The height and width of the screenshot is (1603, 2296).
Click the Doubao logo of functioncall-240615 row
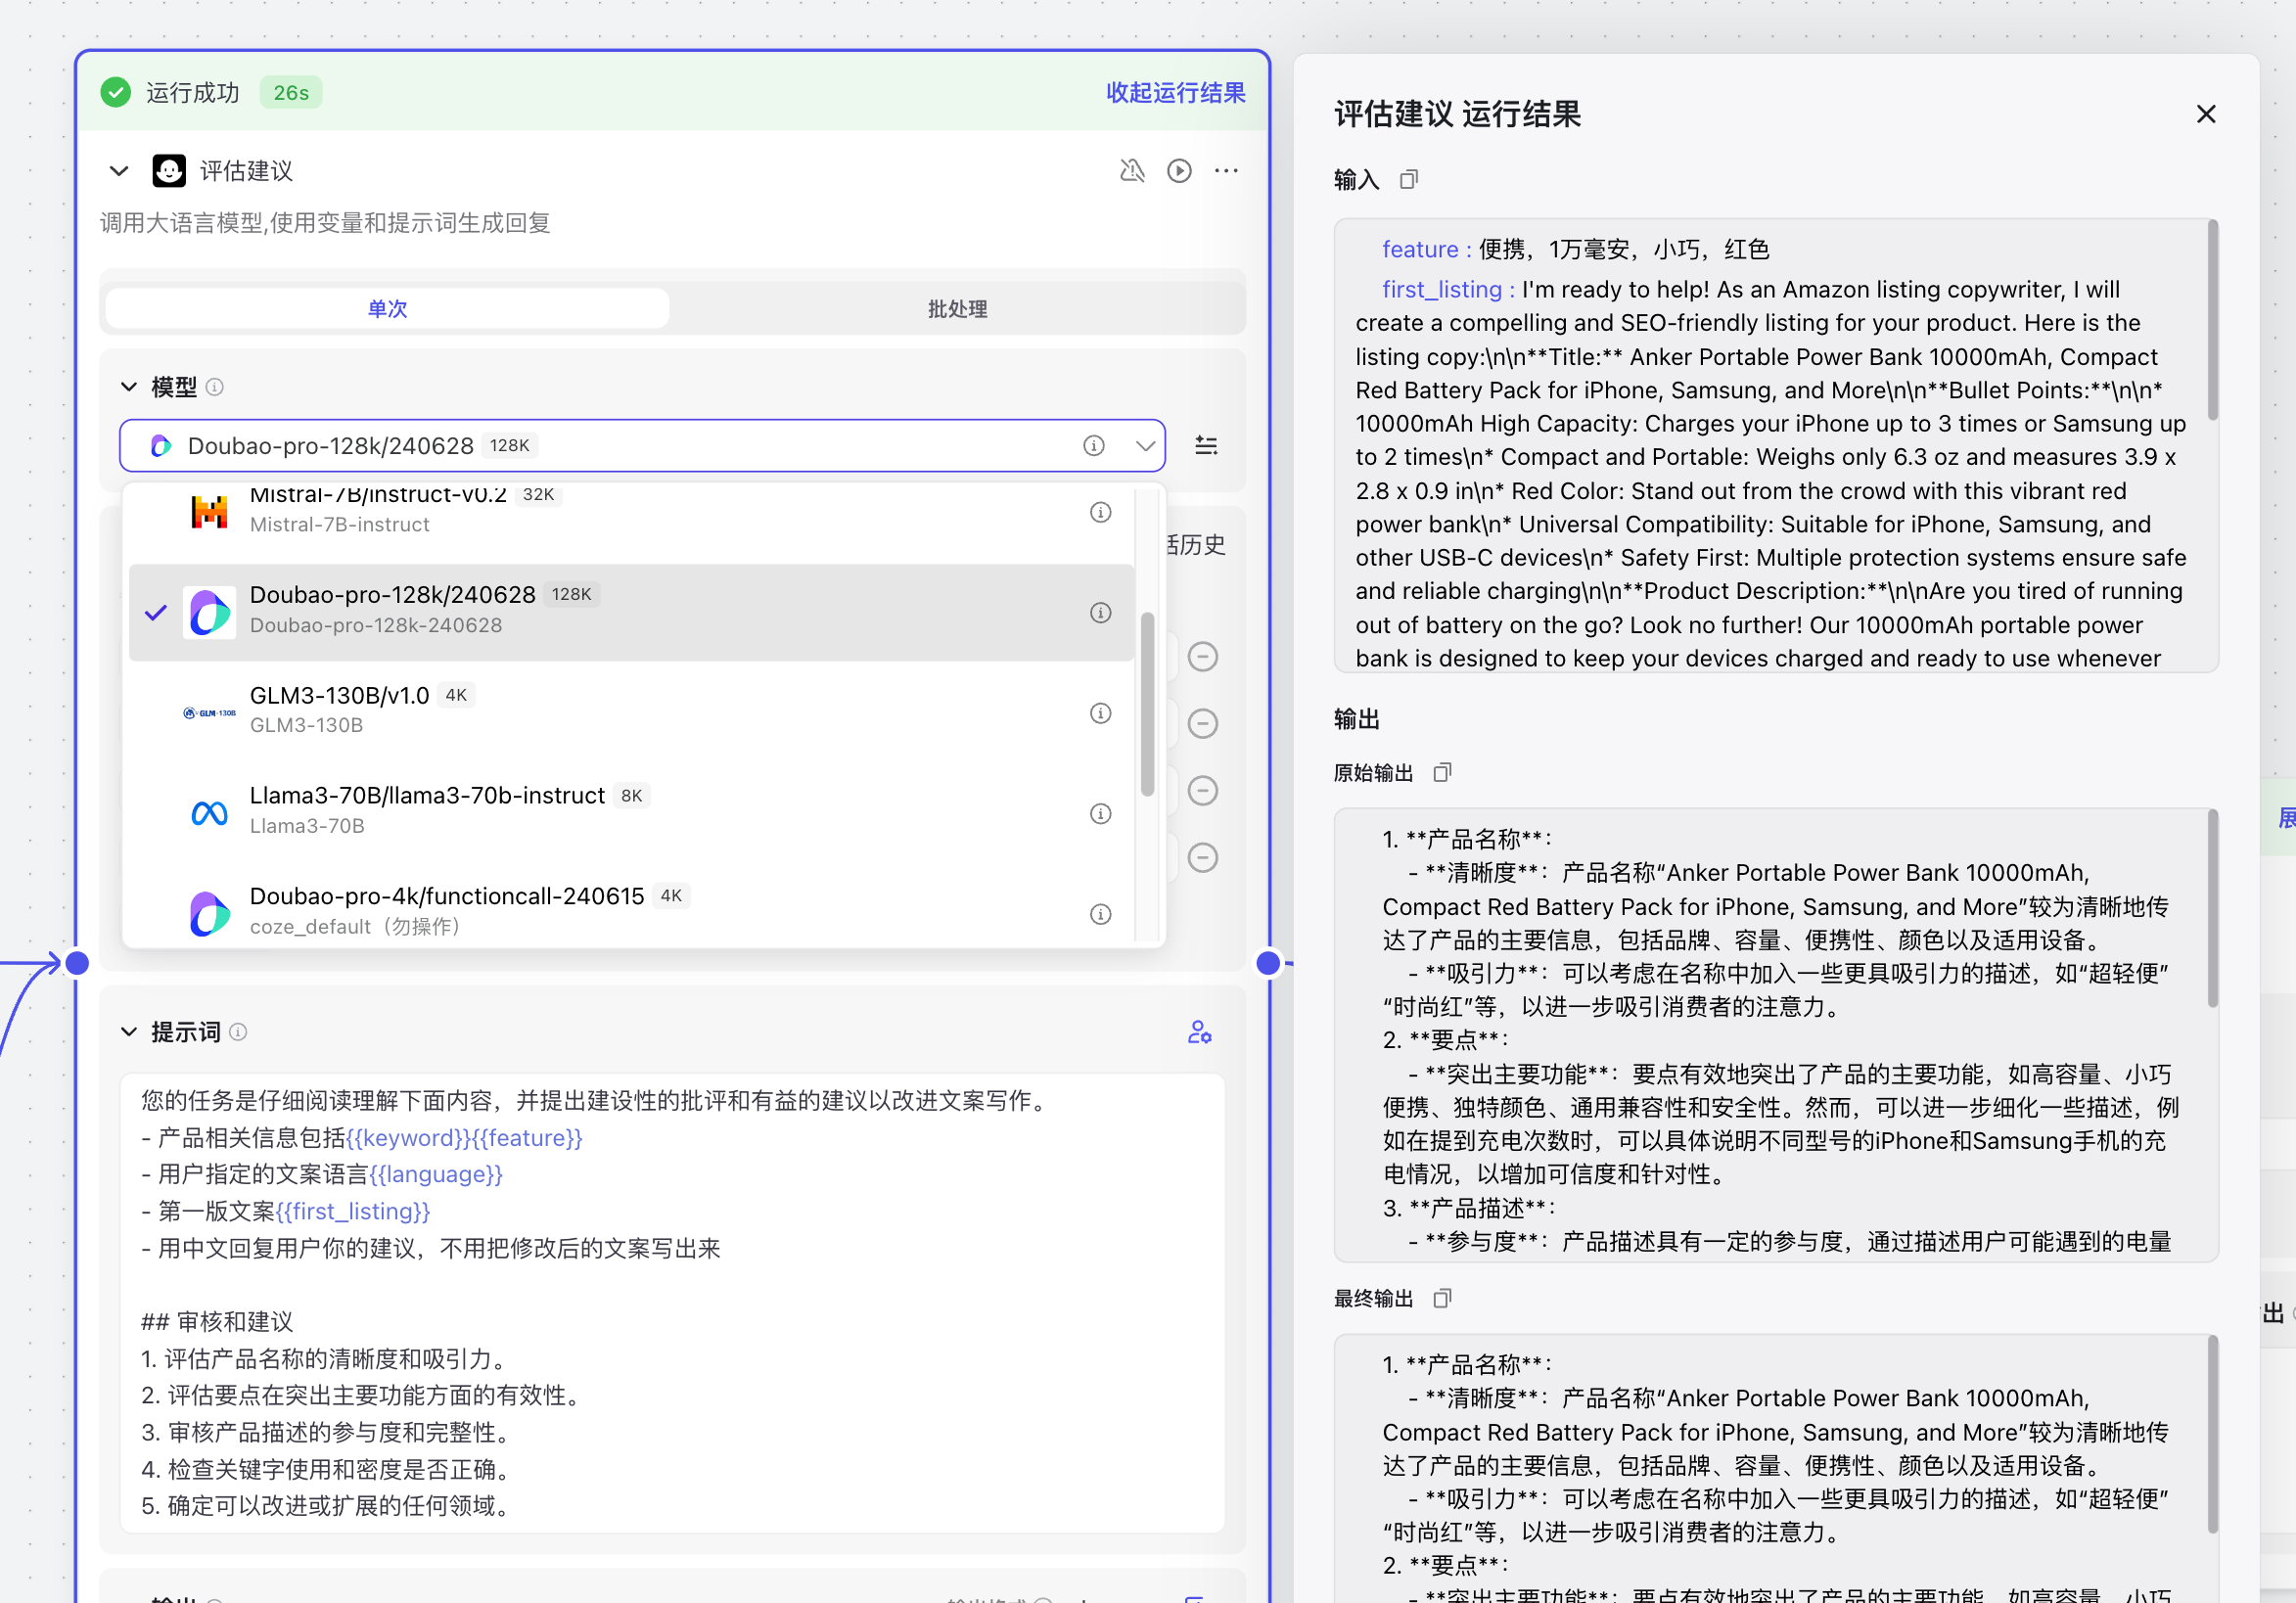click(x=210, y=914)
